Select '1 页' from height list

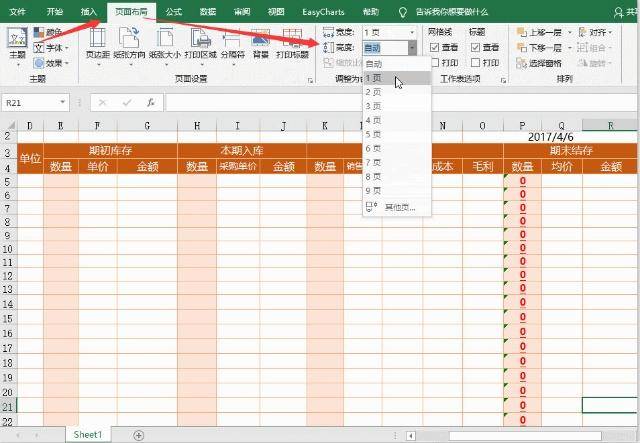pos(375,77)
